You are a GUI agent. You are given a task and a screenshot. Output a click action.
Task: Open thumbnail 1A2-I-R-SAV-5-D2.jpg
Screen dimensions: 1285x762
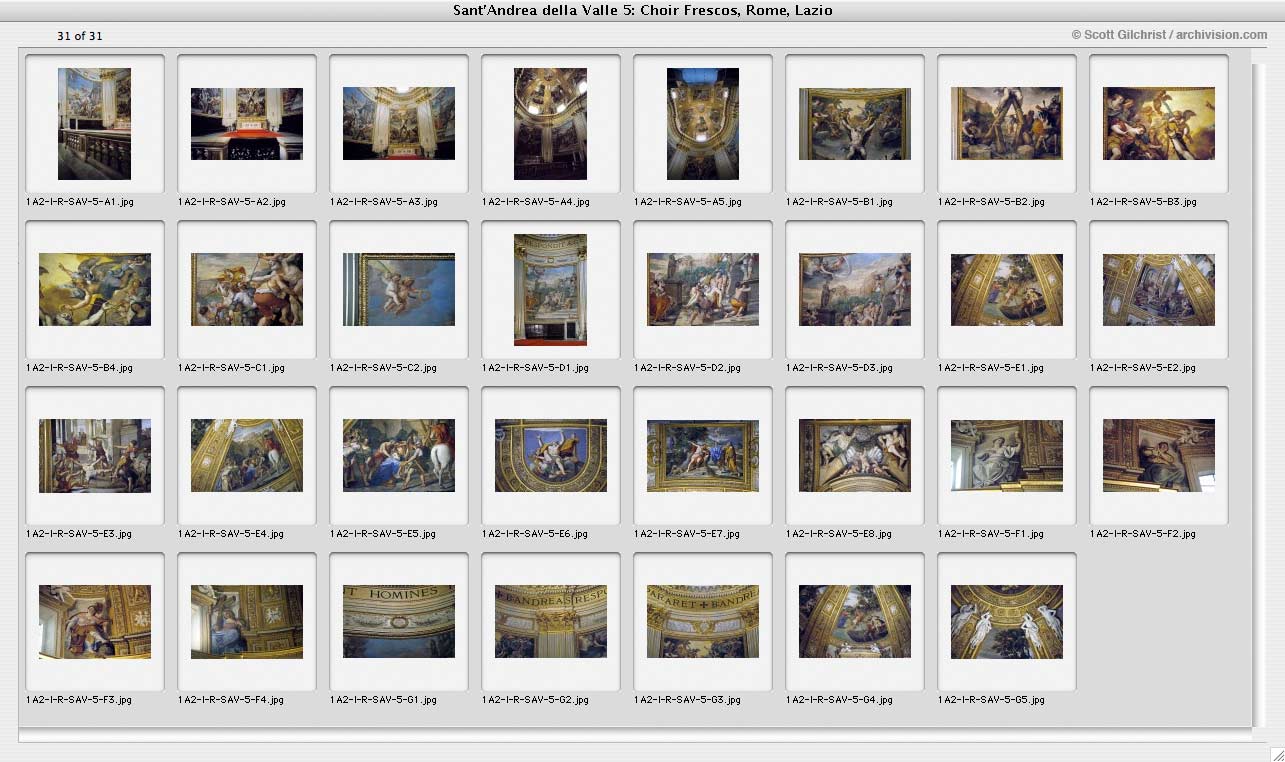tap(703, 290)
